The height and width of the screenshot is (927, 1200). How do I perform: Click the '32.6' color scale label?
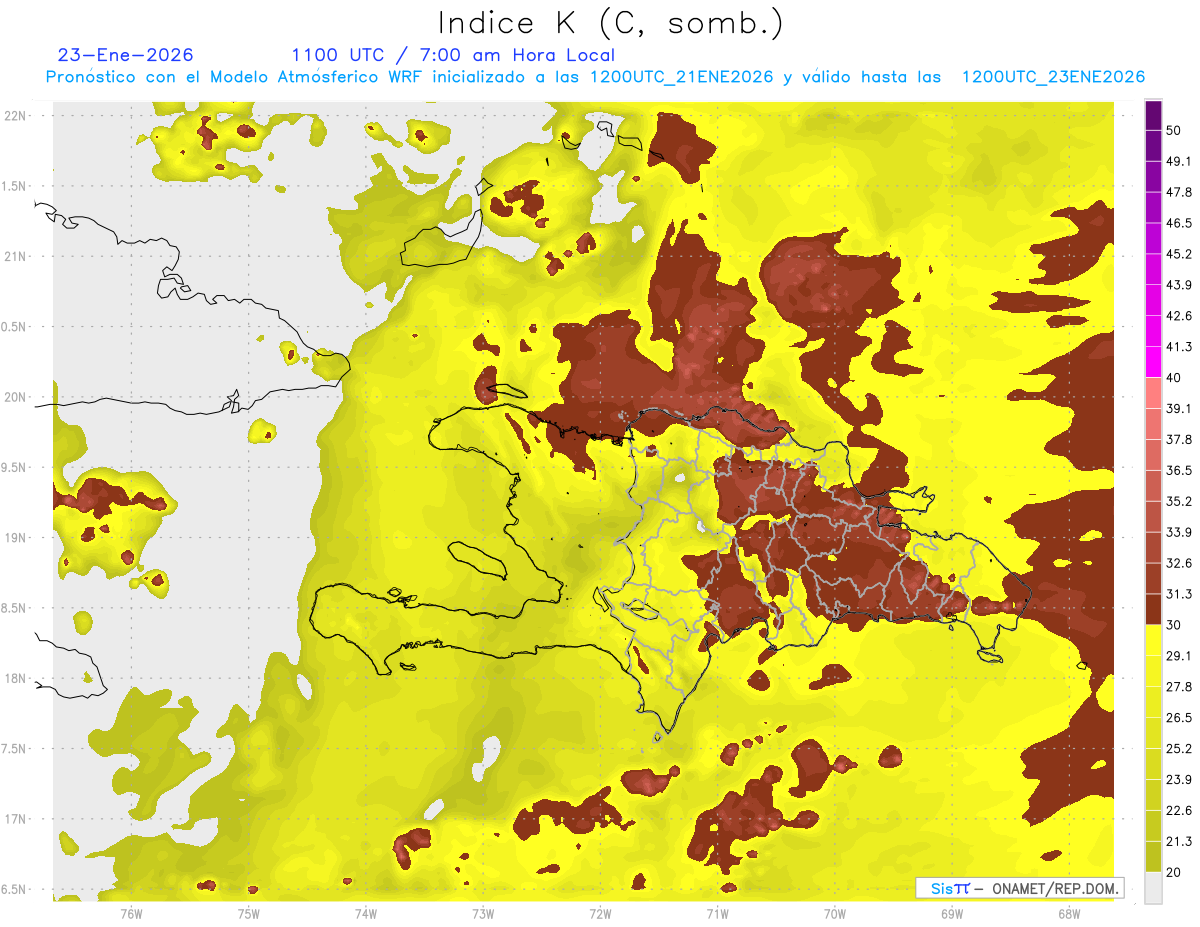(x=1179, y=563)
